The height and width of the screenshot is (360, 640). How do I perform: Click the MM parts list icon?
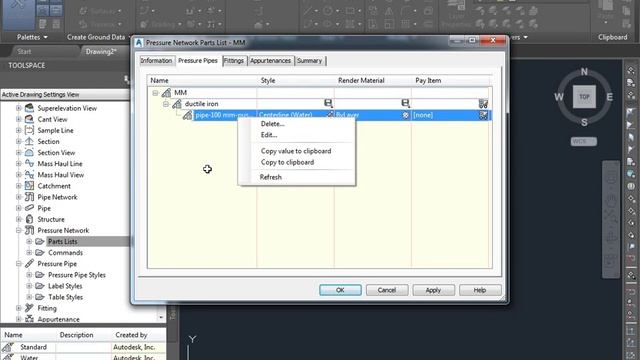(x=166, y=93)
